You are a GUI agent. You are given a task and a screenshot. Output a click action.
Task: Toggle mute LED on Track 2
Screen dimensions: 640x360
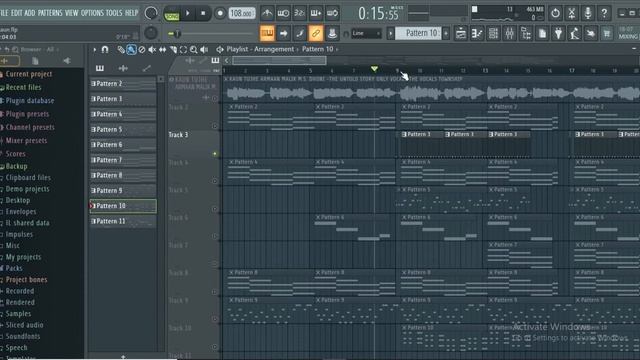(215, 126)
